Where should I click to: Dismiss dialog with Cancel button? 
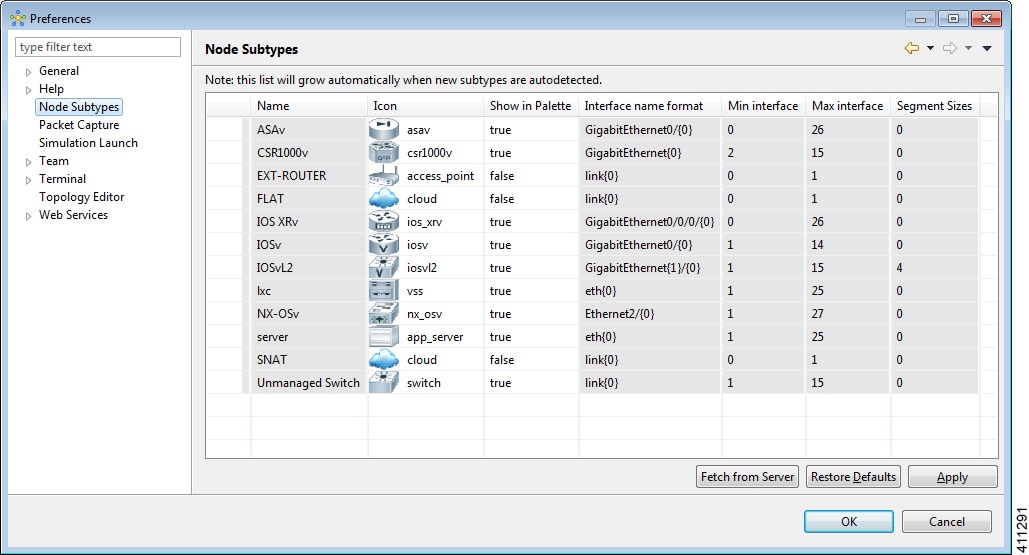946,522
